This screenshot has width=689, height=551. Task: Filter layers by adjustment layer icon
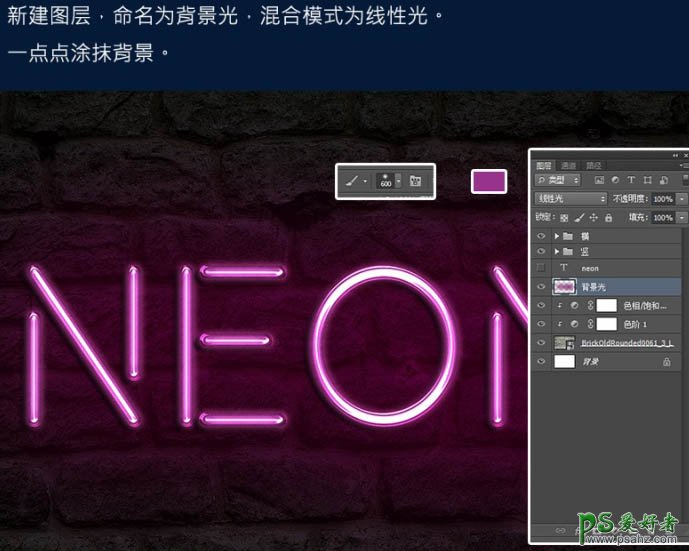(x=615, y=180)
